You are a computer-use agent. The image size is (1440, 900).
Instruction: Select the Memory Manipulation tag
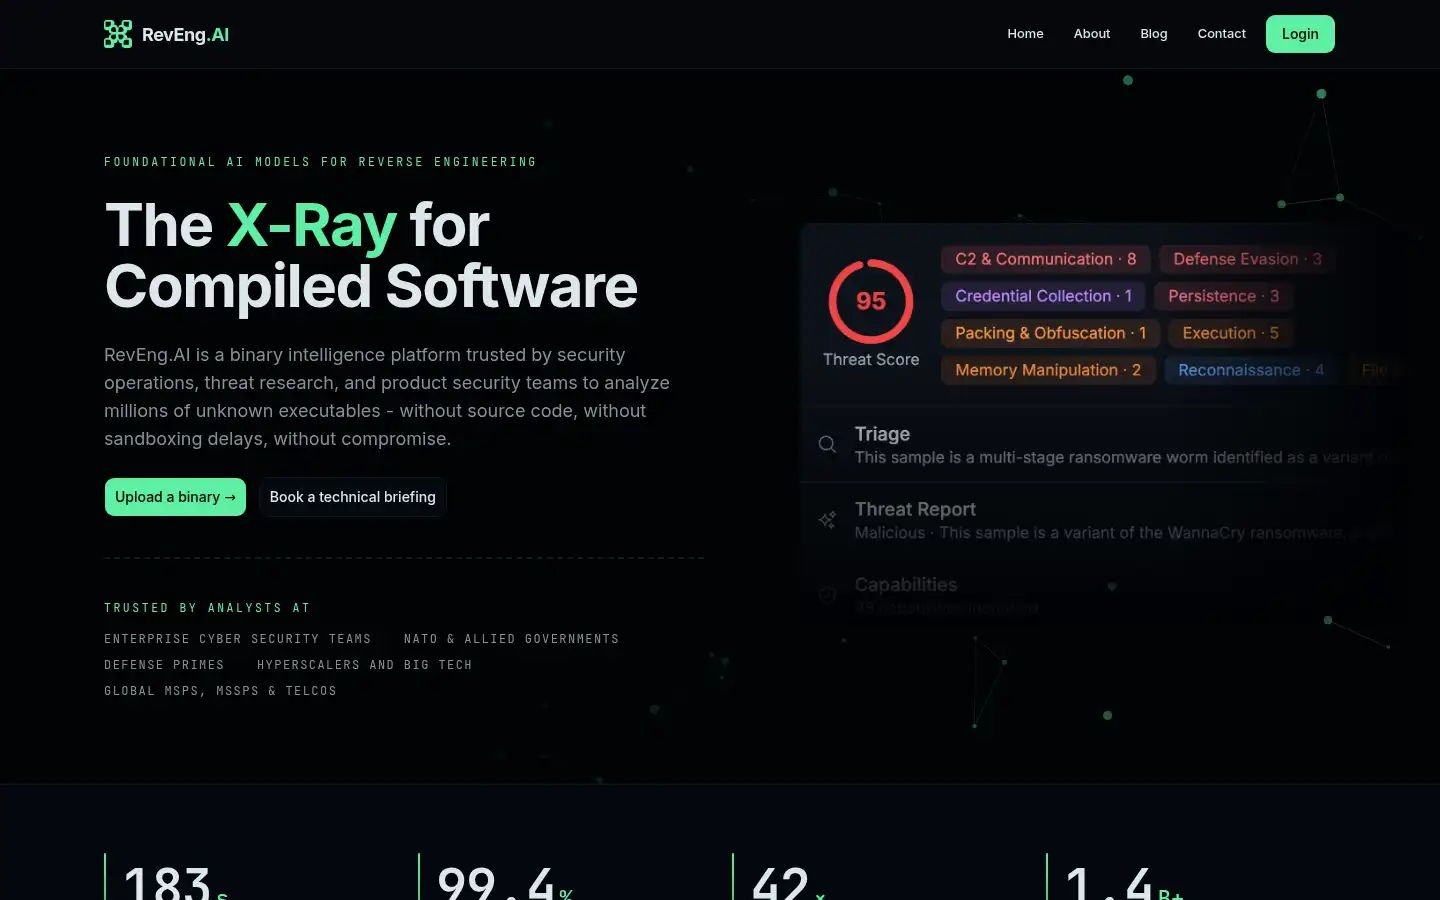pos(1048,370)
